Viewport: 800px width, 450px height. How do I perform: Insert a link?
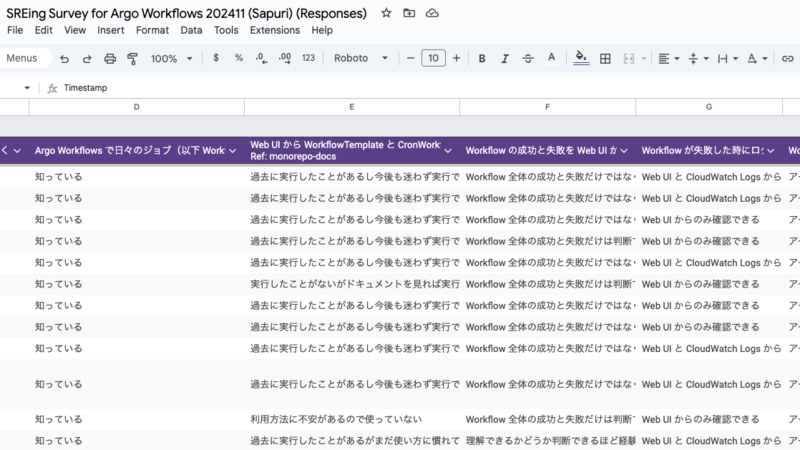coord(787,59)
